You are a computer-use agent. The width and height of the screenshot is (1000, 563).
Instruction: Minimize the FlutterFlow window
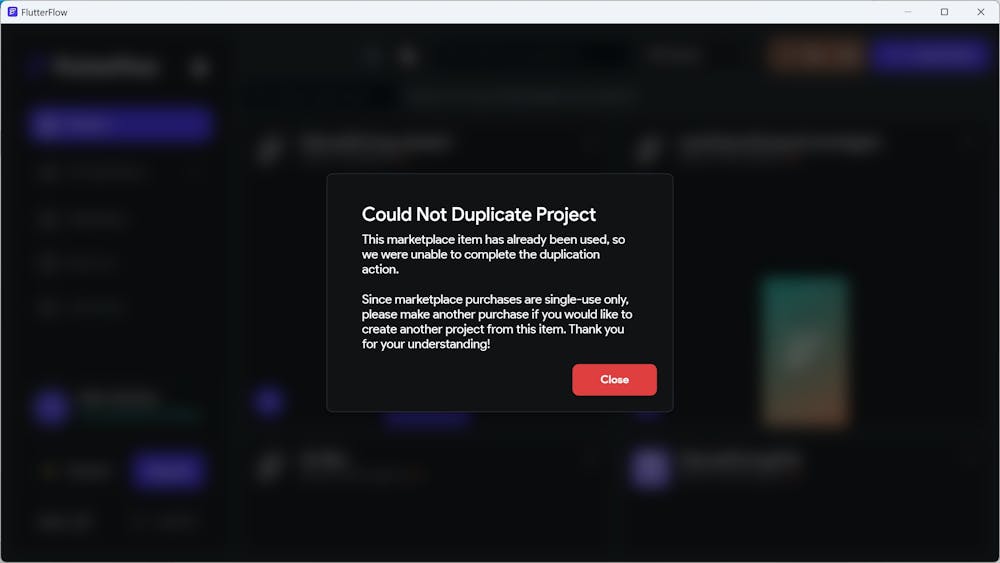(908, 11)
